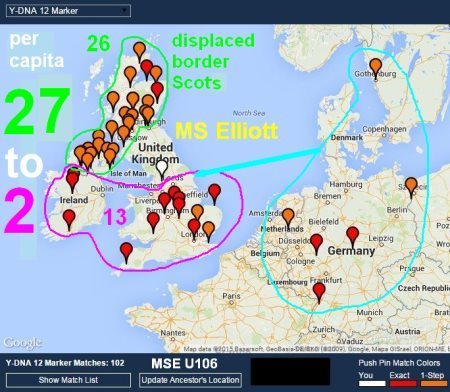450x392 pixels.
Task: Click the Paris city label on map
Action: point(231,296)
